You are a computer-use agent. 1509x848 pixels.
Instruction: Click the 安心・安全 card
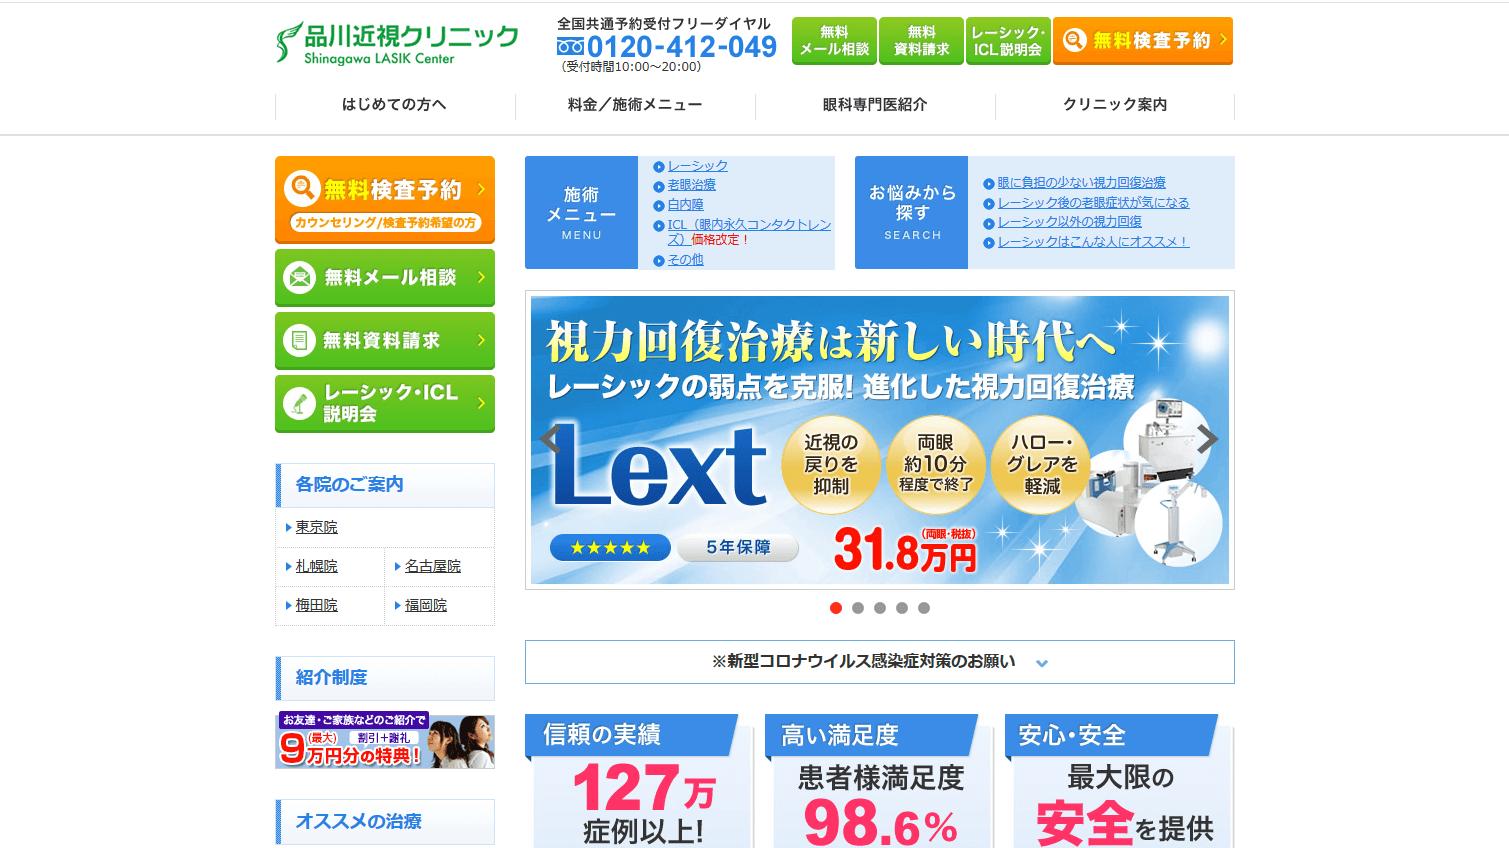1120,781
